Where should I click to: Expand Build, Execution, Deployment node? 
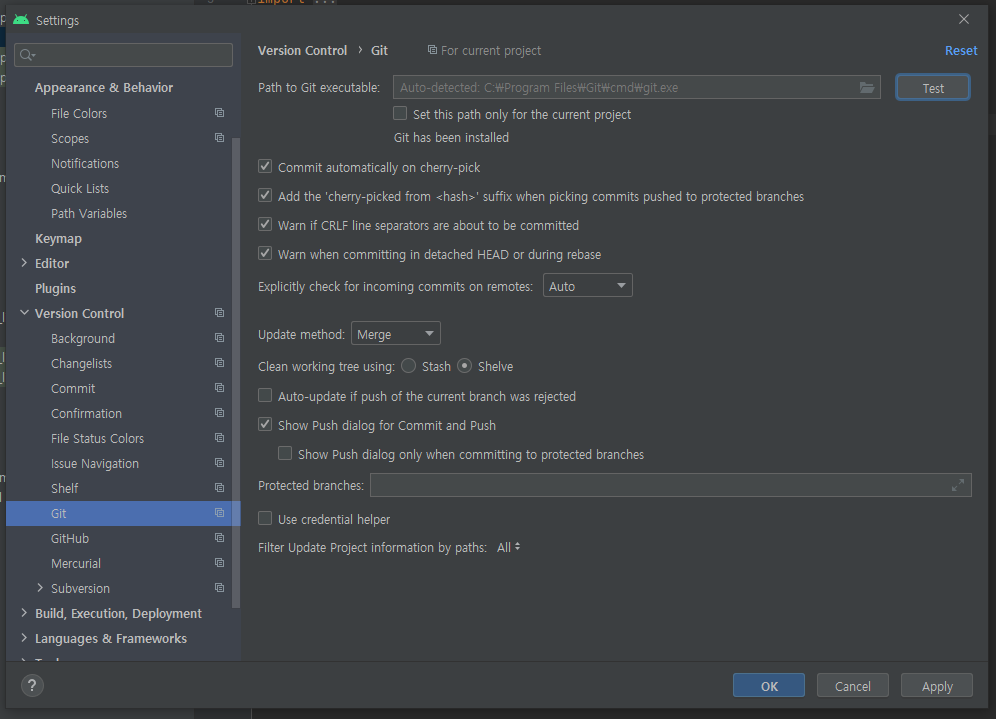point(24,613)
